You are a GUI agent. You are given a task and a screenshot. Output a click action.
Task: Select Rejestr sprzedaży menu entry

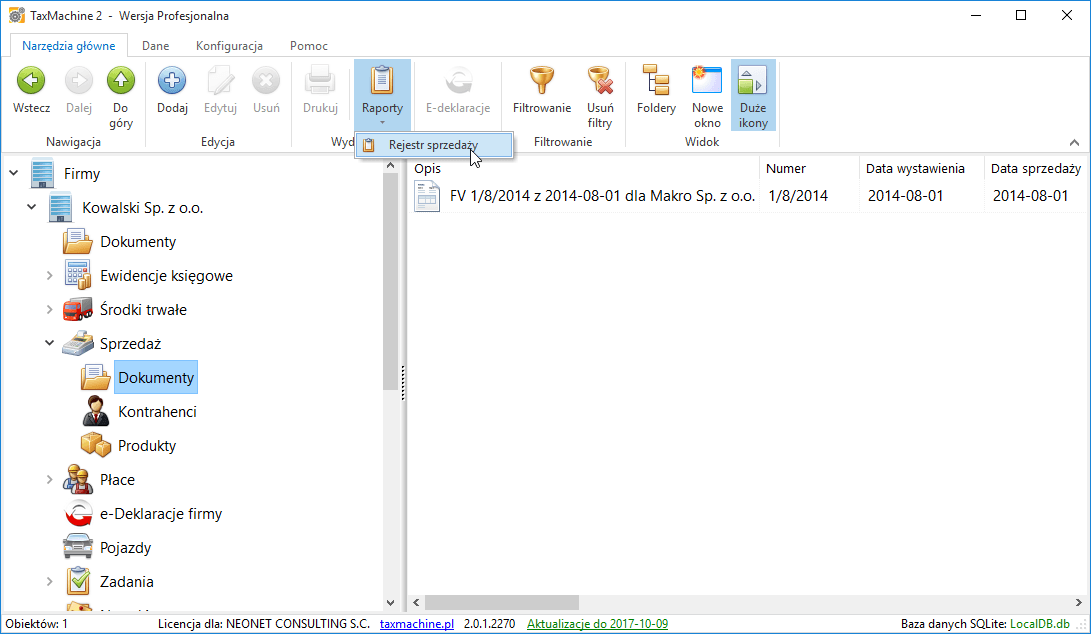433,145
